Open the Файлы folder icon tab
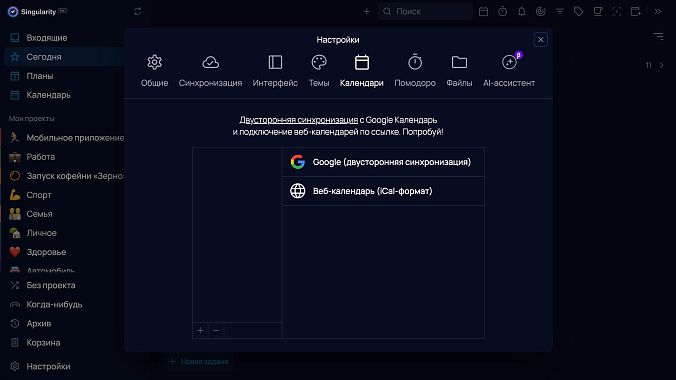Image resolution: width=676 pixels, height=380 pixels. point(459,63)
